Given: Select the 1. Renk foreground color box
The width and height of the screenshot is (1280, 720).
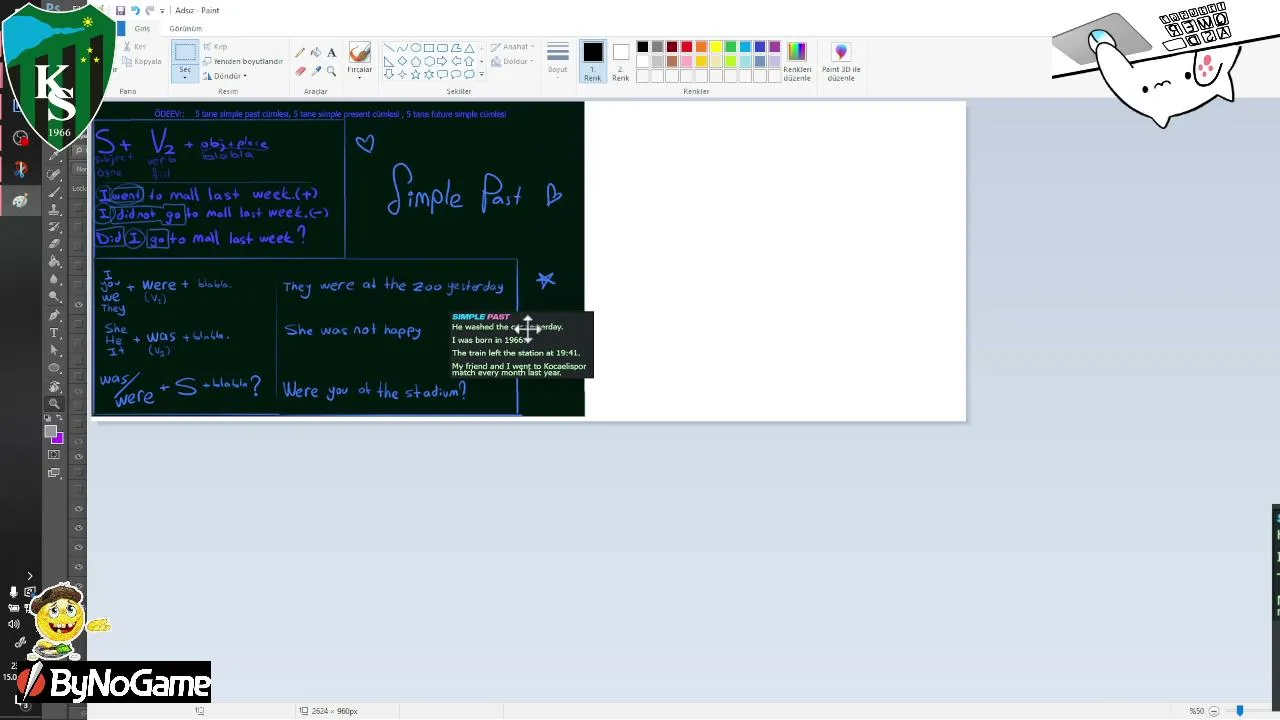Looking at the screenshot, I should click(593, 61).
